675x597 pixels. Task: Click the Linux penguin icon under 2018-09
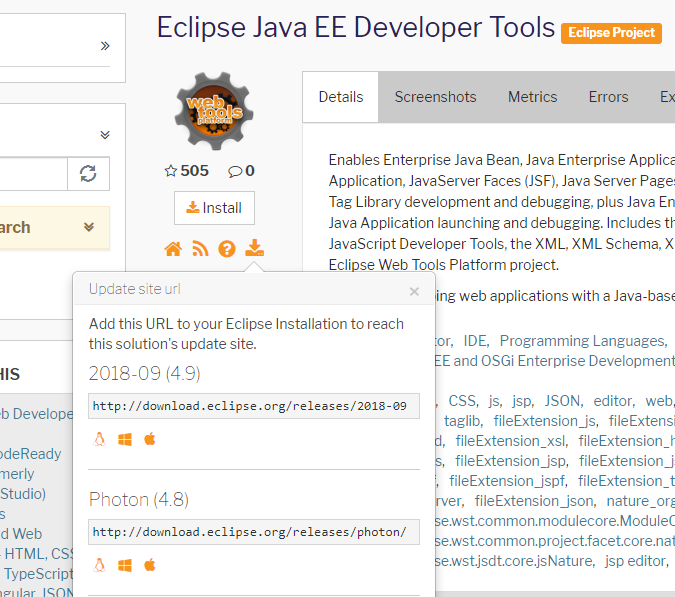point(99,439)
